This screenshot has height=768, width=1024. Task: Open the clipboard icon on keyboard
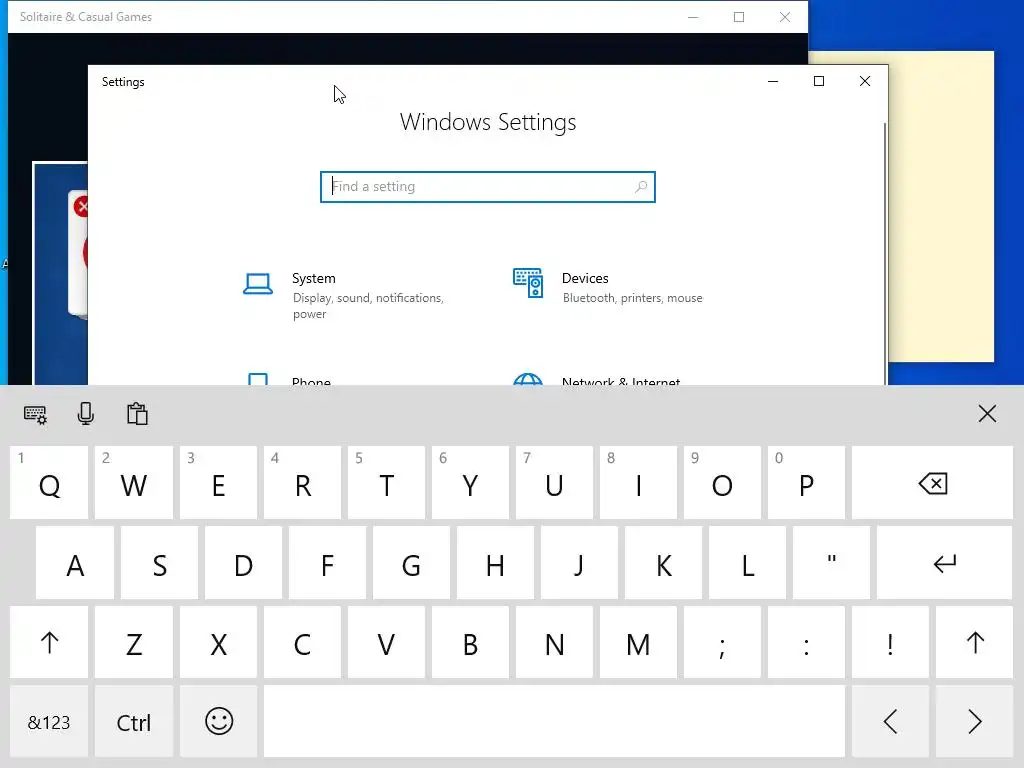[x=137, y=414]
